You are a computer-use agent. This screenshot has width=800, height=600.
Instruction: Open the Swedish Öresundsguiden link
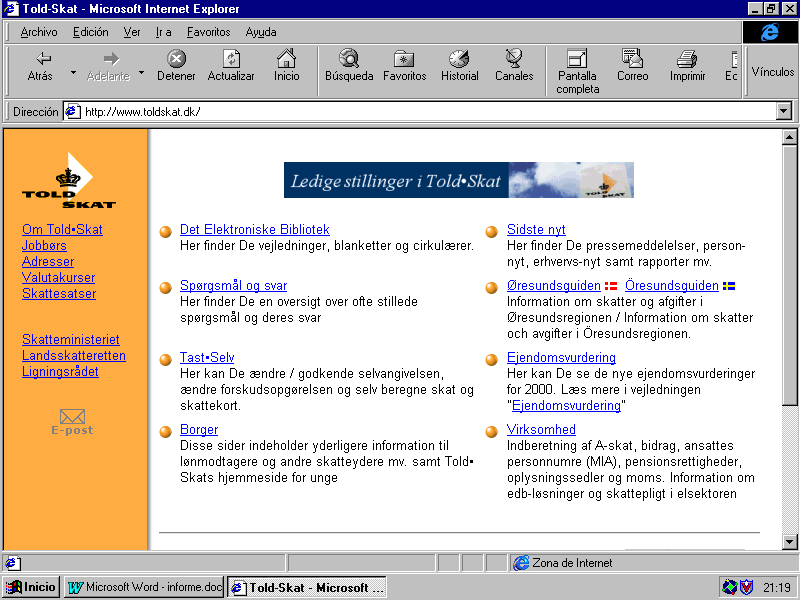pyautogui.click(x=672, y=286)
